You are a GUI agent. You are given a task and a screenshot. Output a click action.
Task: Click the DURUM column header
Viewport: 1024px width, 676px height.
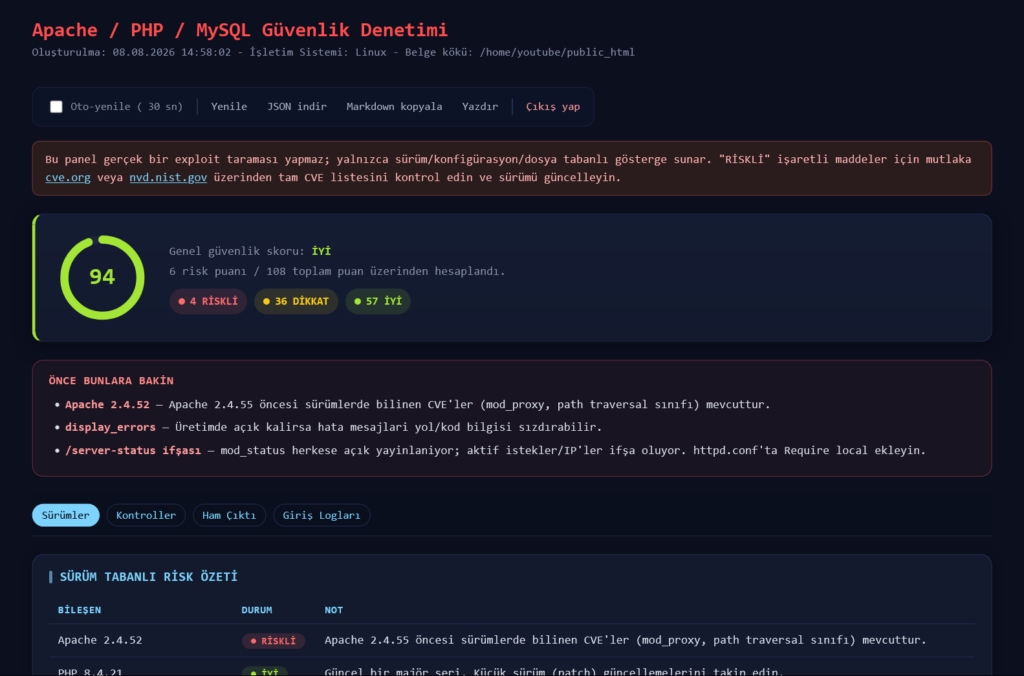pyautogui.click(x=257, y=609)
